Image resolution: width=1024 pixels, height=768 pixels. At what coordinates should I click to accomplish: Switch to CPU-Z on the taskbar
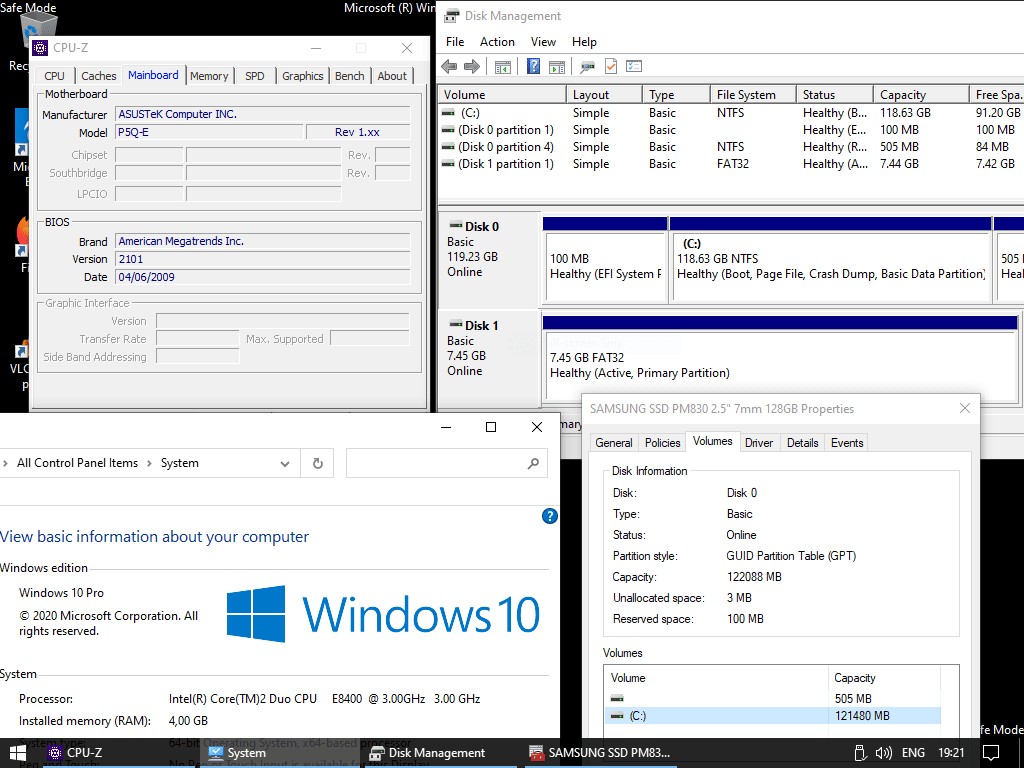pyautogui.click(x=75, y=753)
